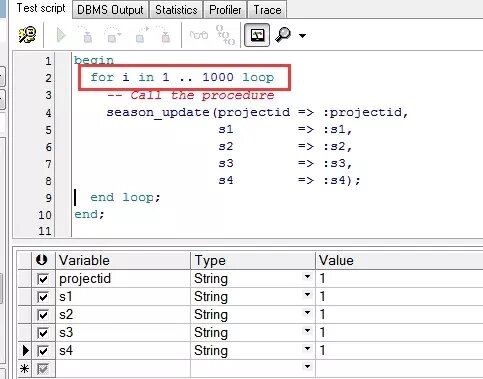Screen dimensions: 483x379
Task: Click the Variable column header
Action: 123,260
